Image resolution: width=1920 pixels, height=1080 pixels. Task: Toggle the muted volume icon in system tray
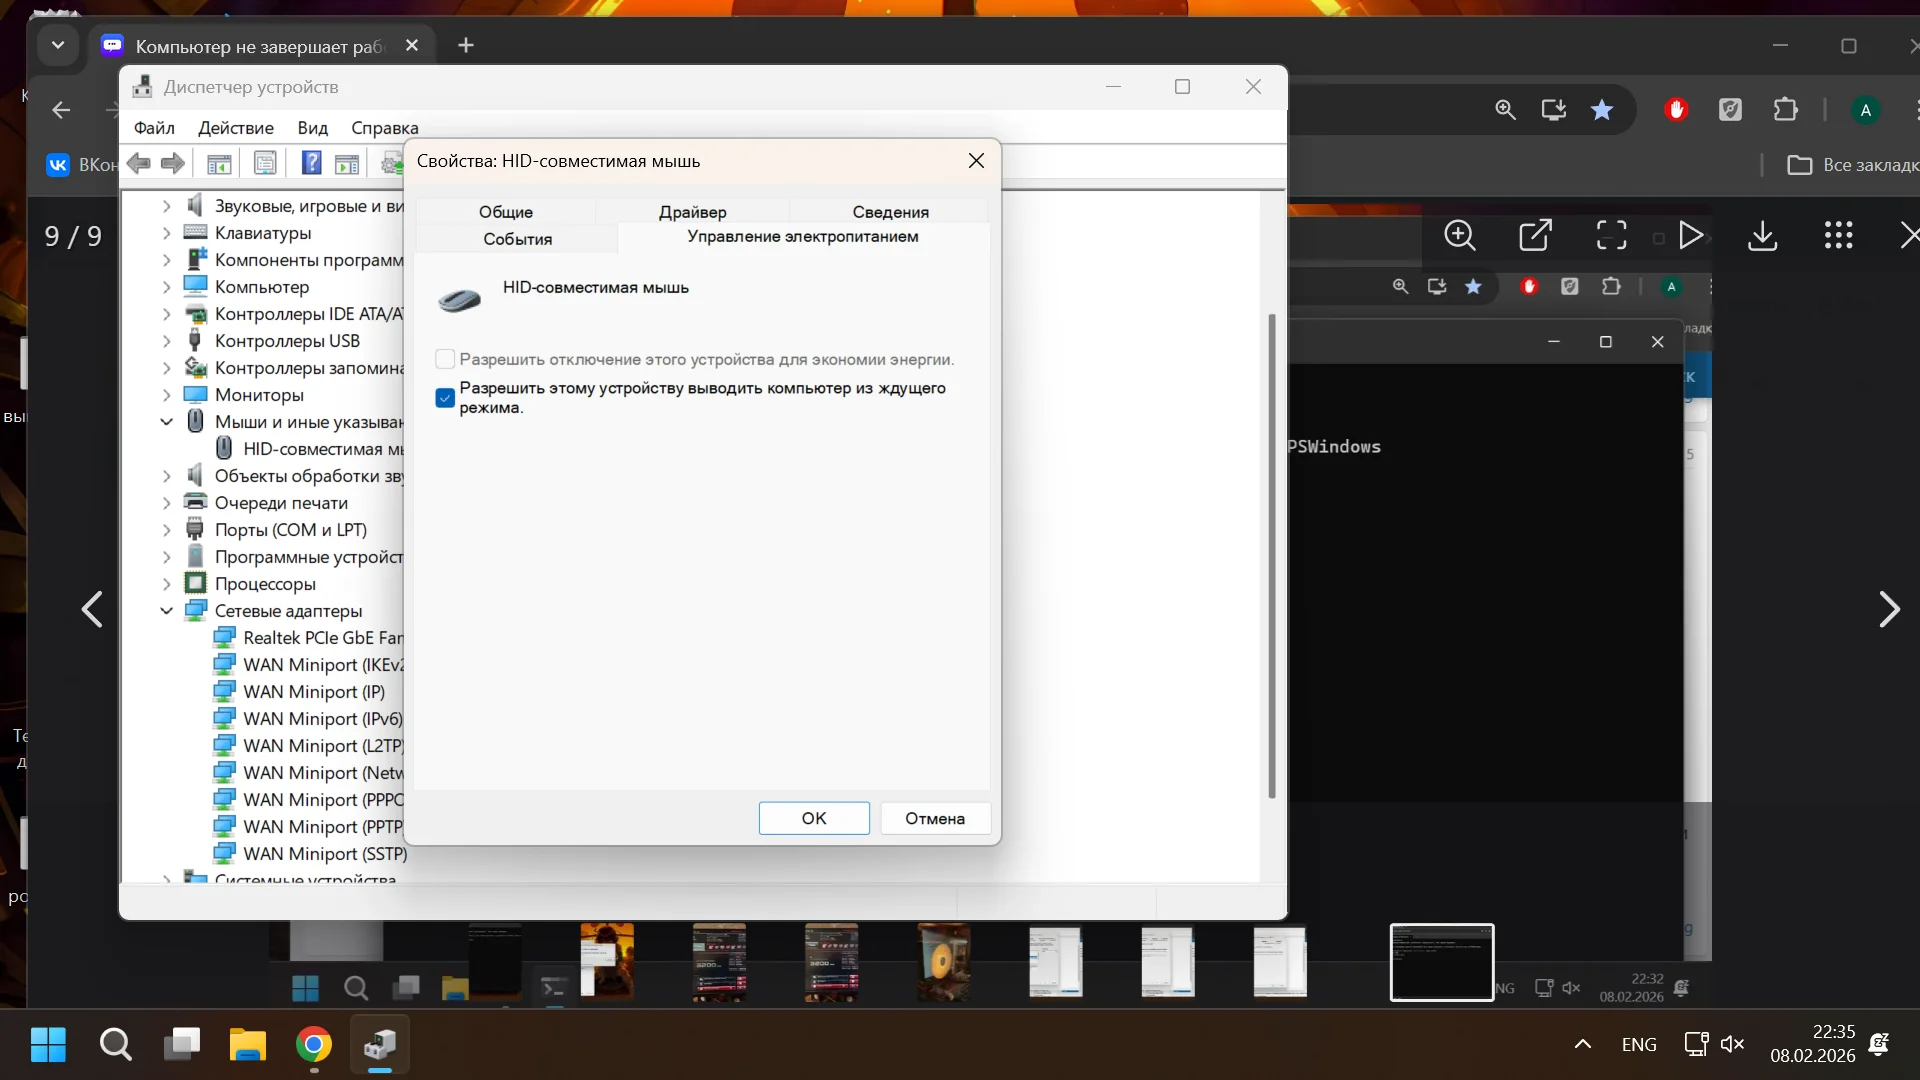click(x=1733, y=1045)
